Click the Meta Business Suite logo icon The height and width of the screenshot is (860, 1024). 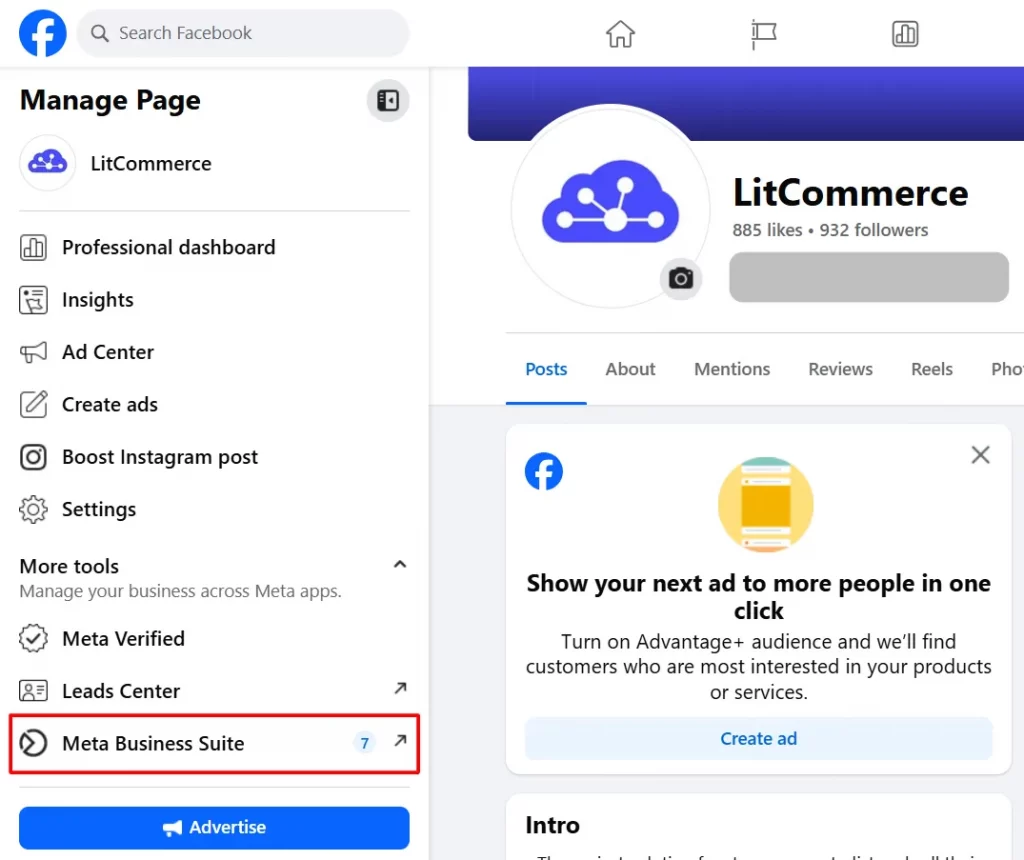(x=33, y=743)
